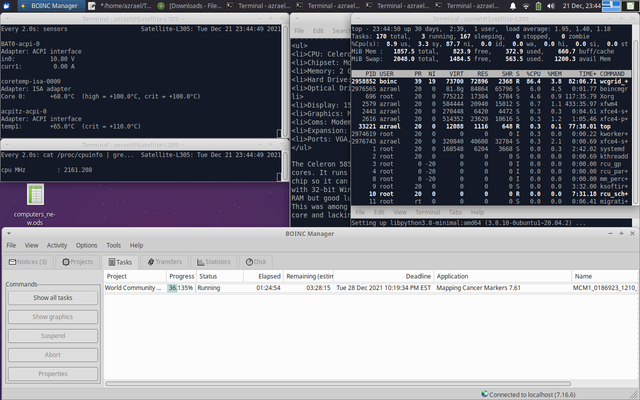Sort tasks by the Remaining column header

(309, 276)
